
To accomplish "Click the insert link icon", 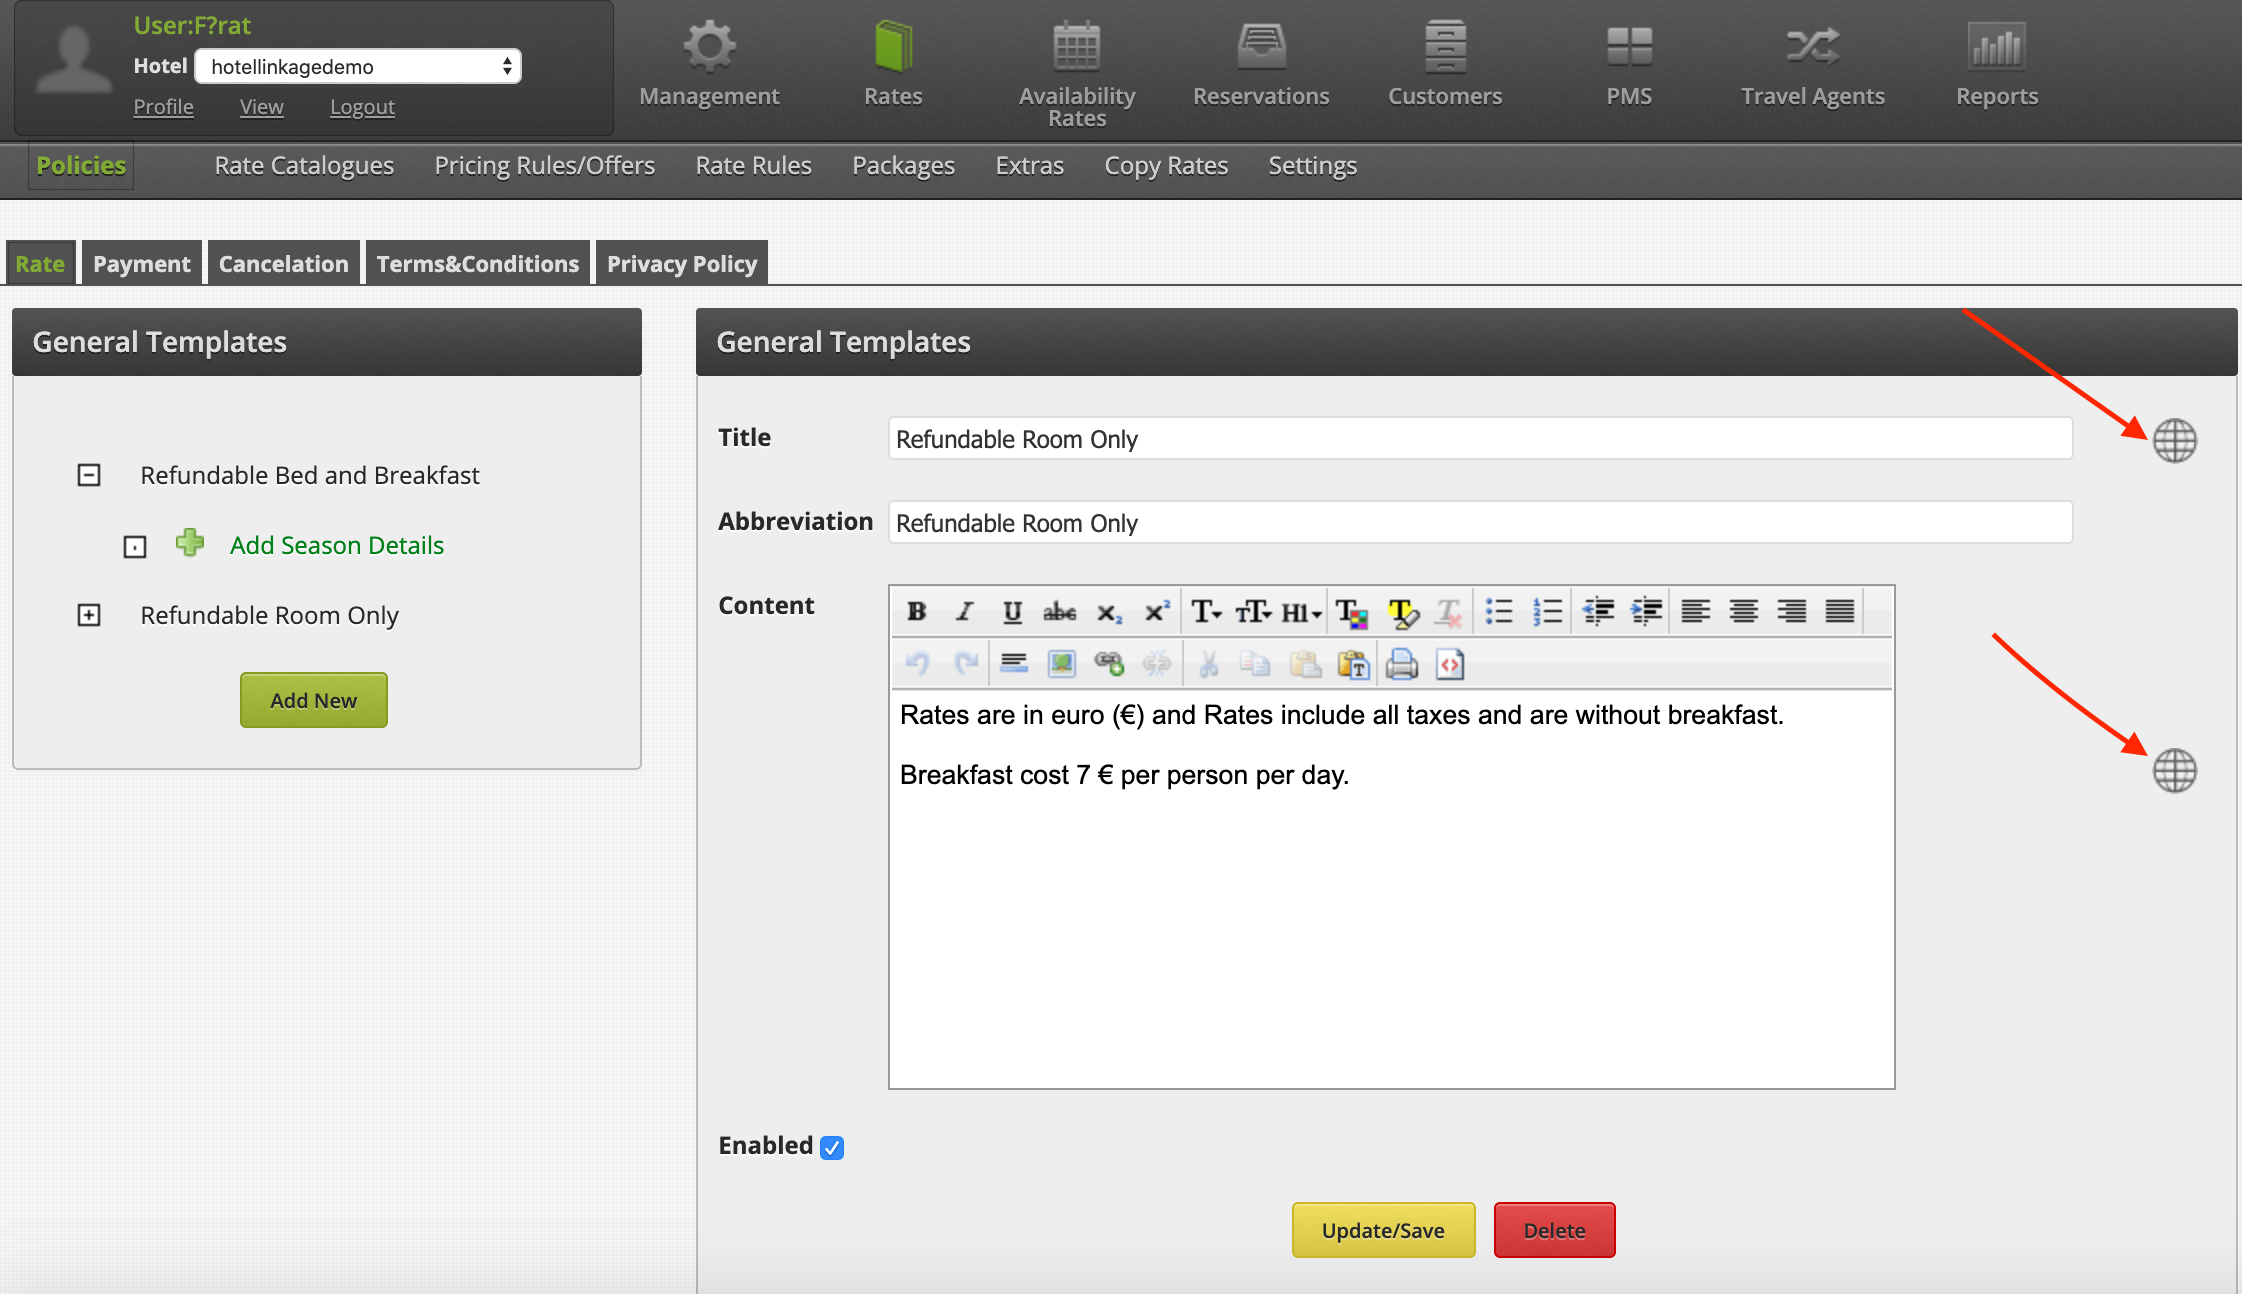I will click(1109, 664).
